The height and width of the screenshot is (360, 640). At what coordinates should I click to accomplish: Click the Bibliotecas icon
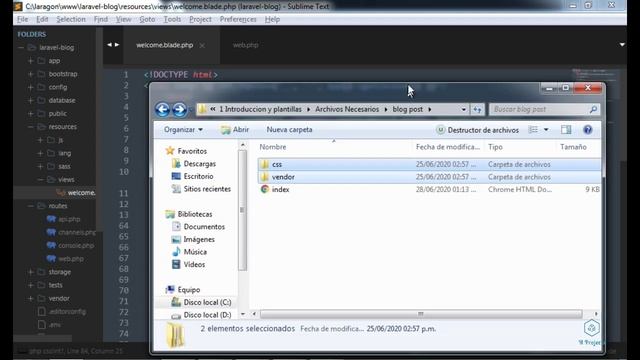coord(170,214)
